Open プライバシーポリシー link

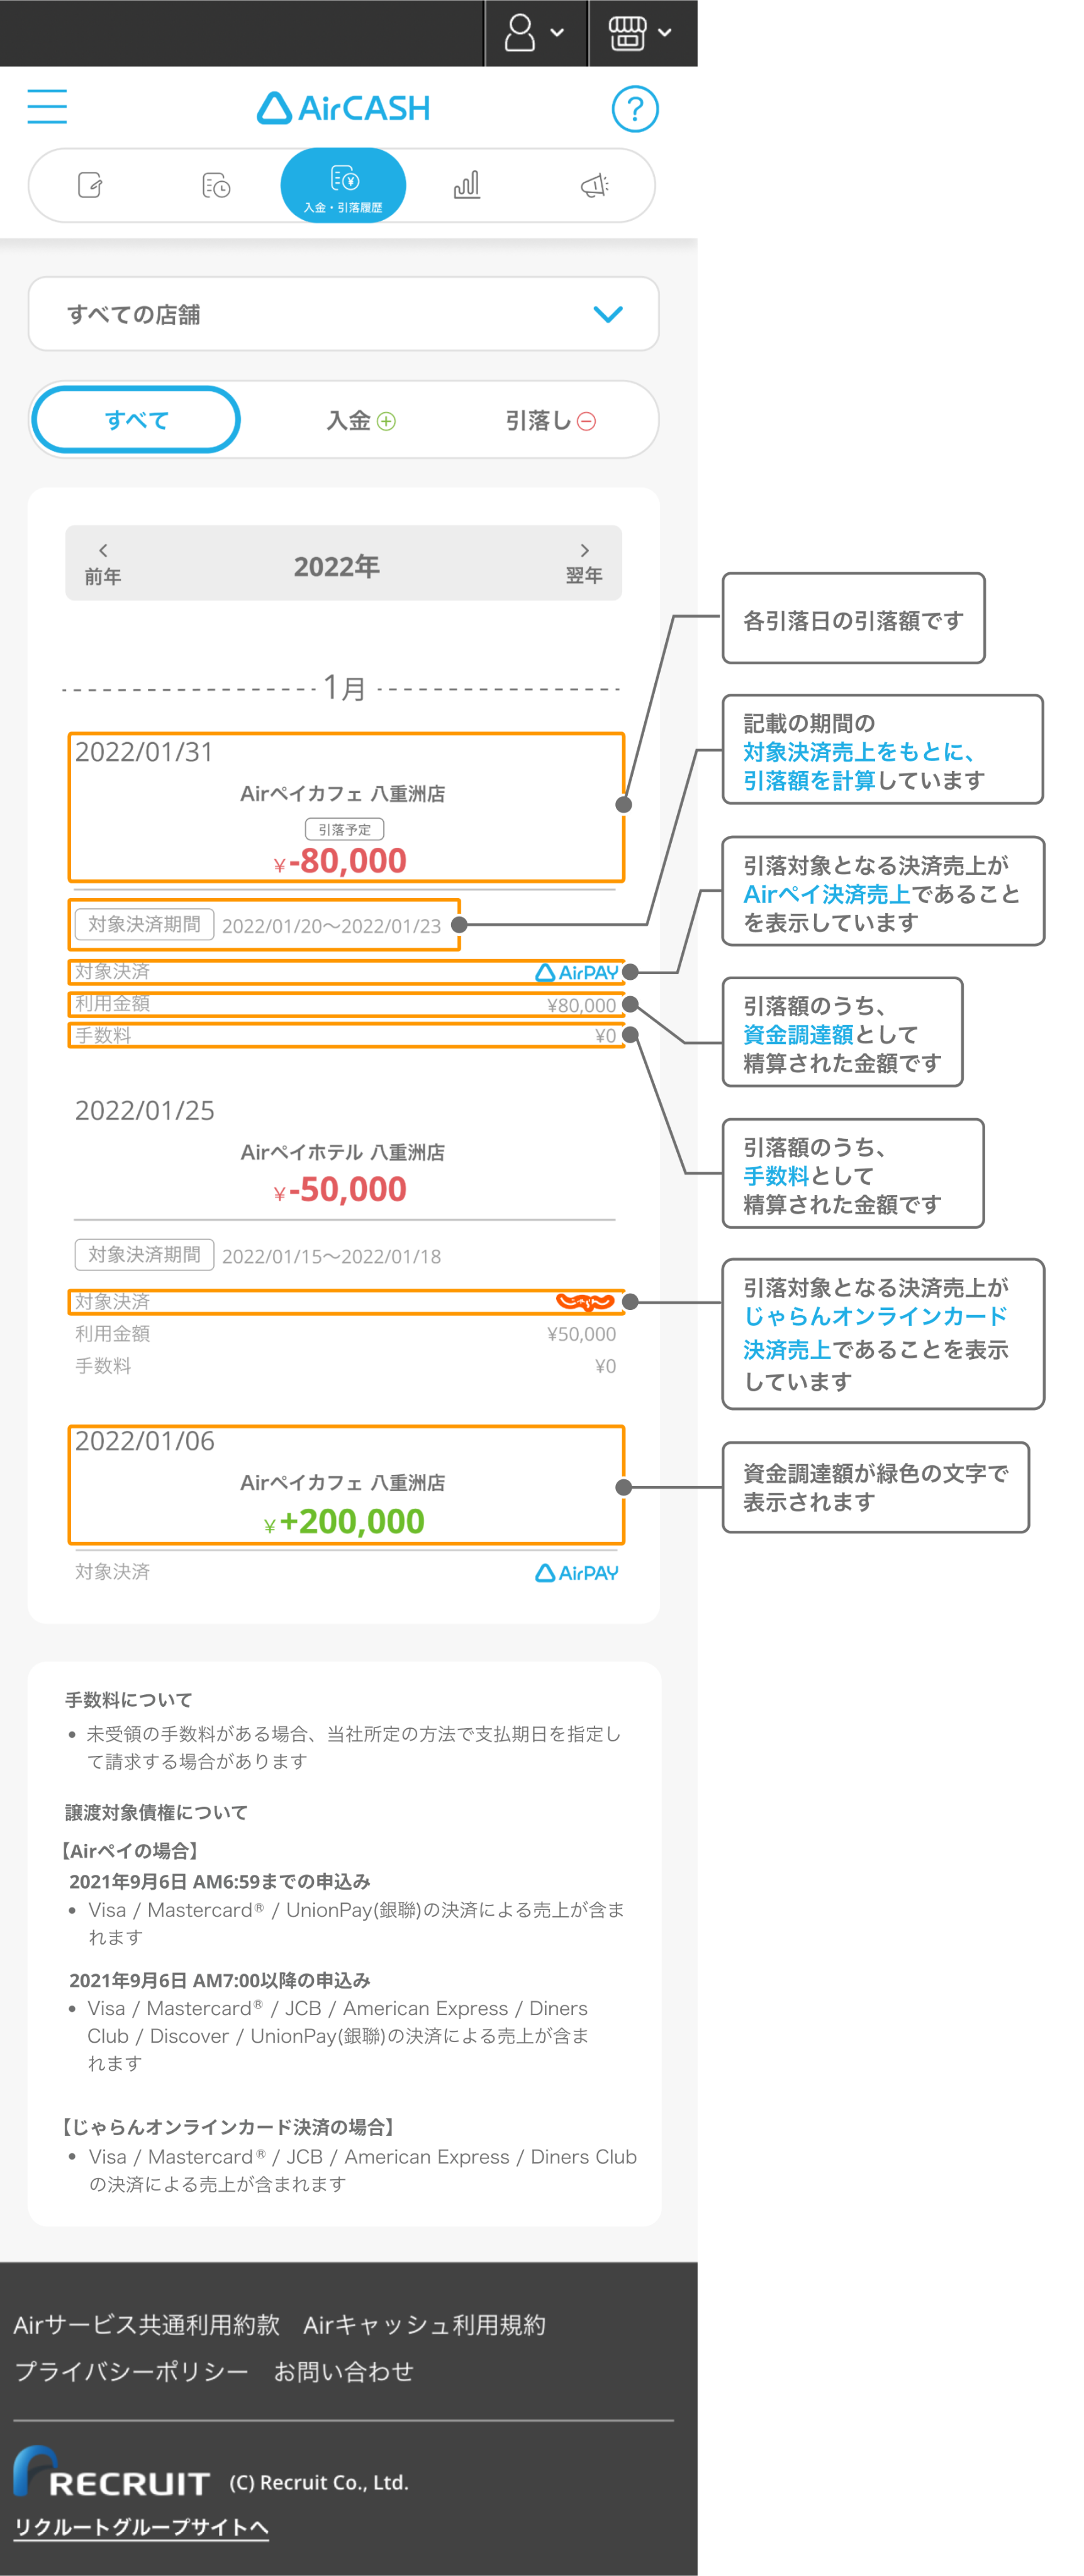coord(131,2371)
